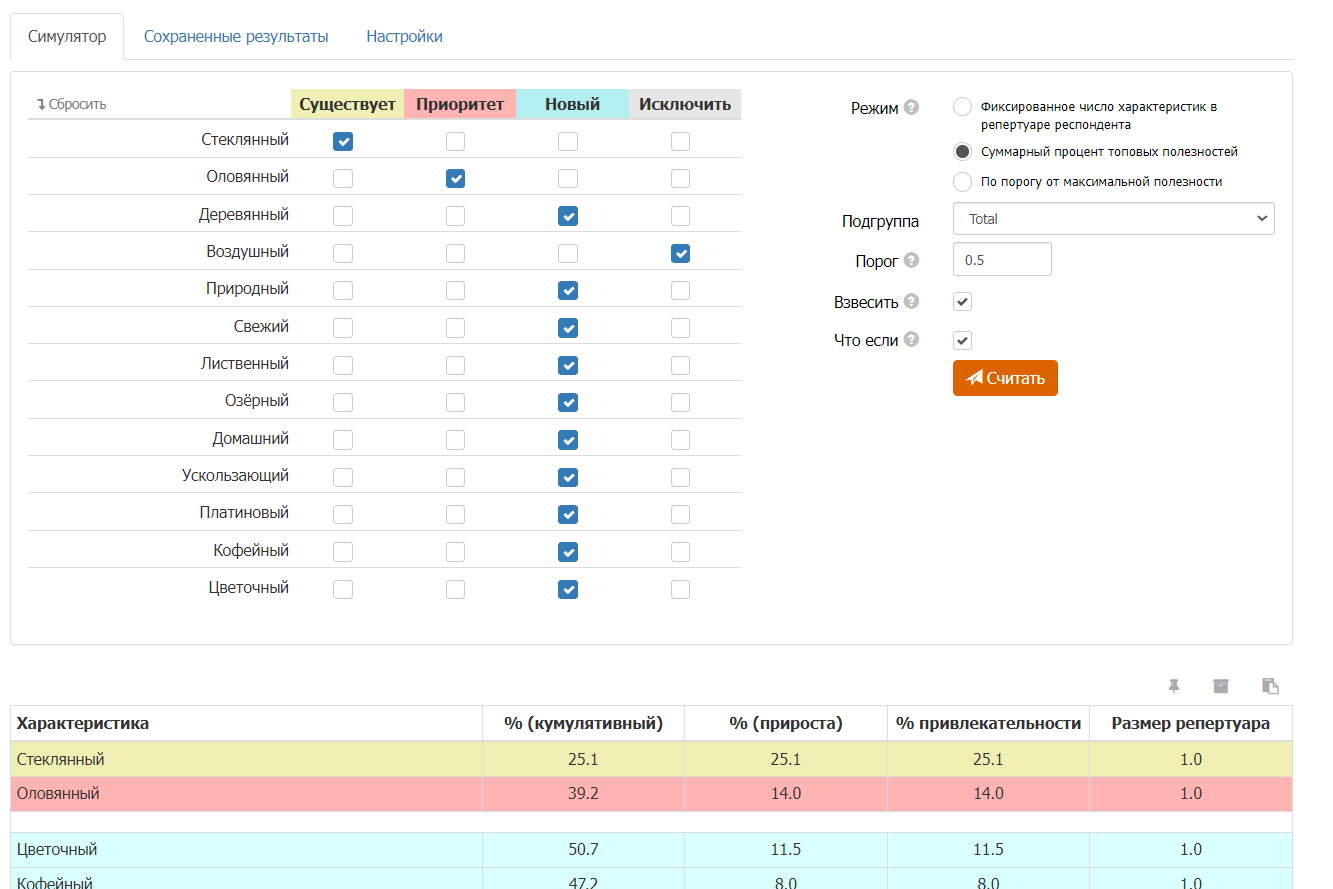Image resolution: width=1333 pixels, height=889 pixels.
Task: Select Стеклянный row in the results table
Action: pos(651,760)
